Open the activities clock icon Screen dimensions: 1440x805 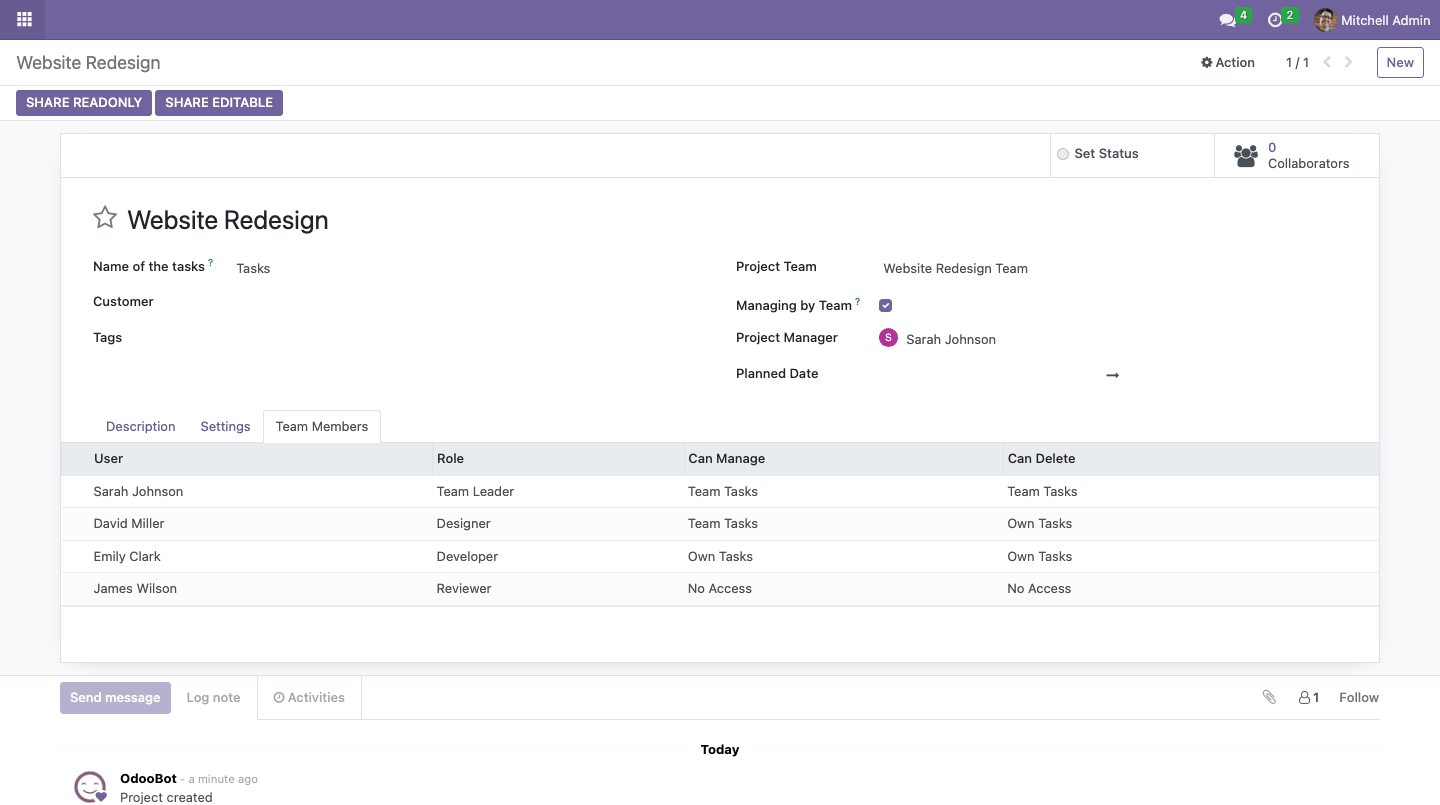click(x=1274, y=20)
